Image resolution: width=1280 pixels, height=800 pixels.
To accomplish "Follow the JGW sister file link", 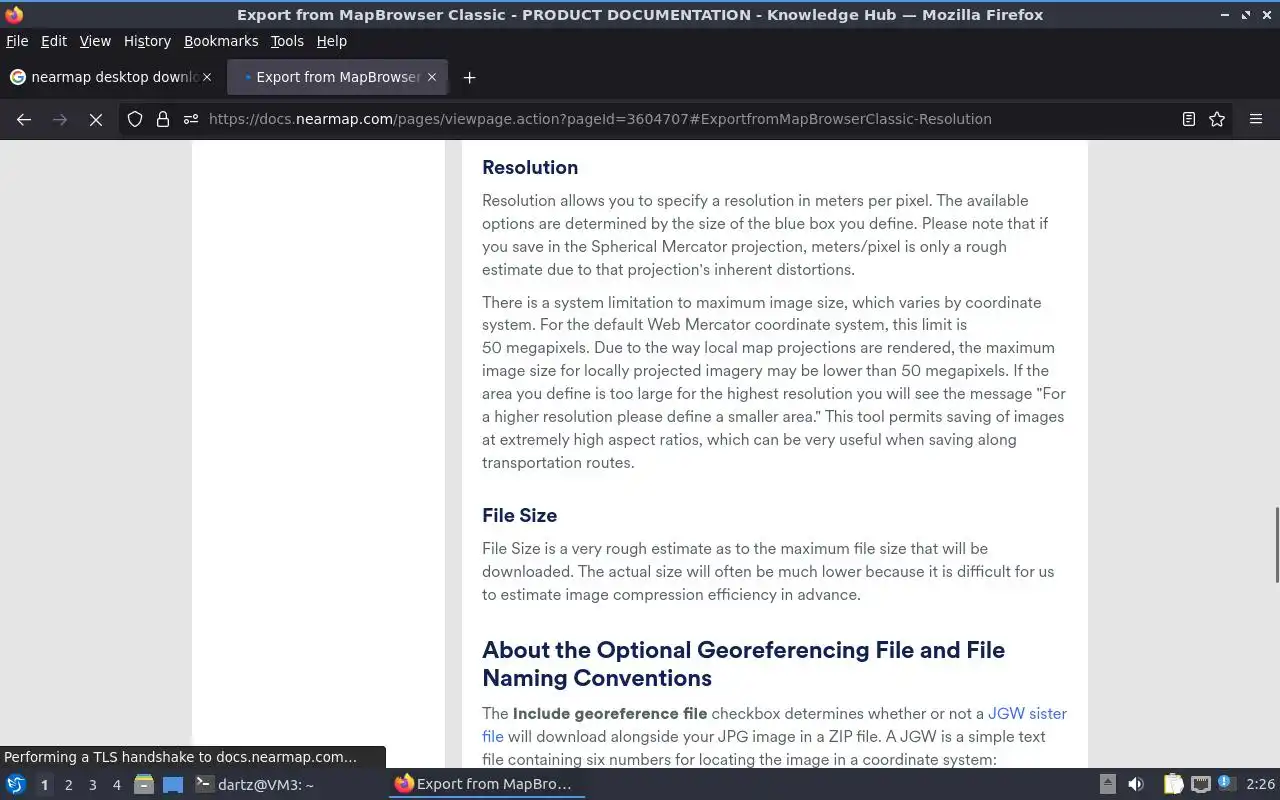I will point(774,725).
